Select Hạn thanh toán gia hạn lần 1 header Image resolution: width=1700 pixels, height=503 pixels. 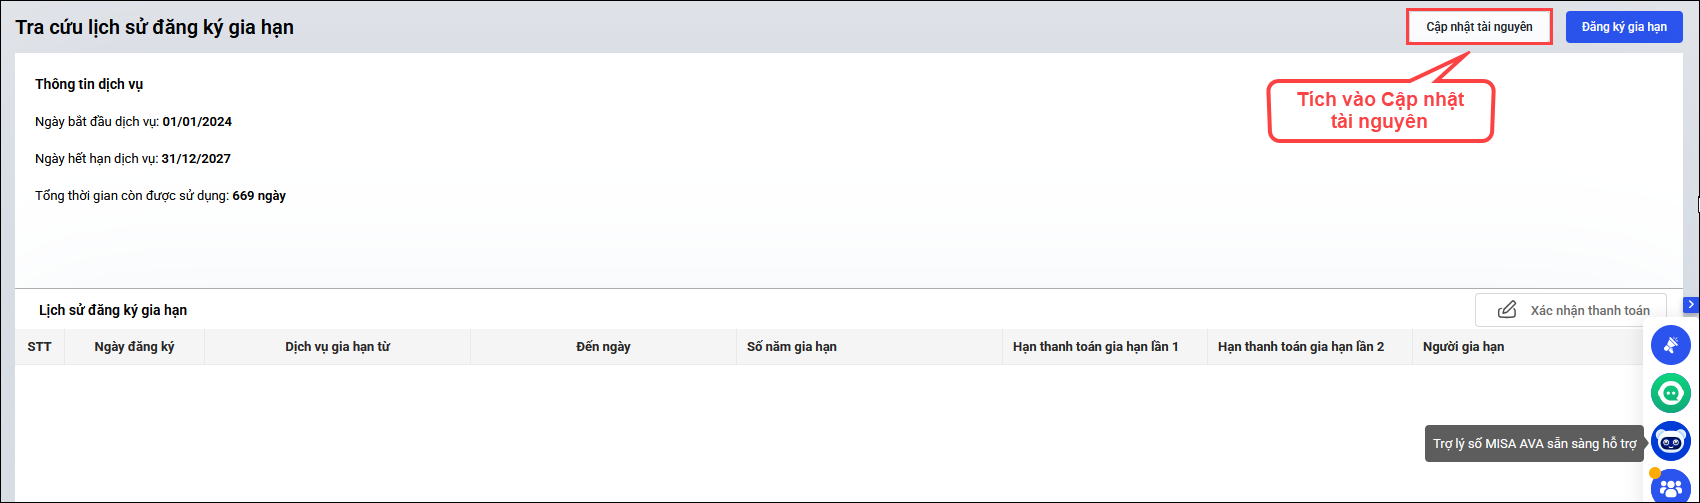1095,347
